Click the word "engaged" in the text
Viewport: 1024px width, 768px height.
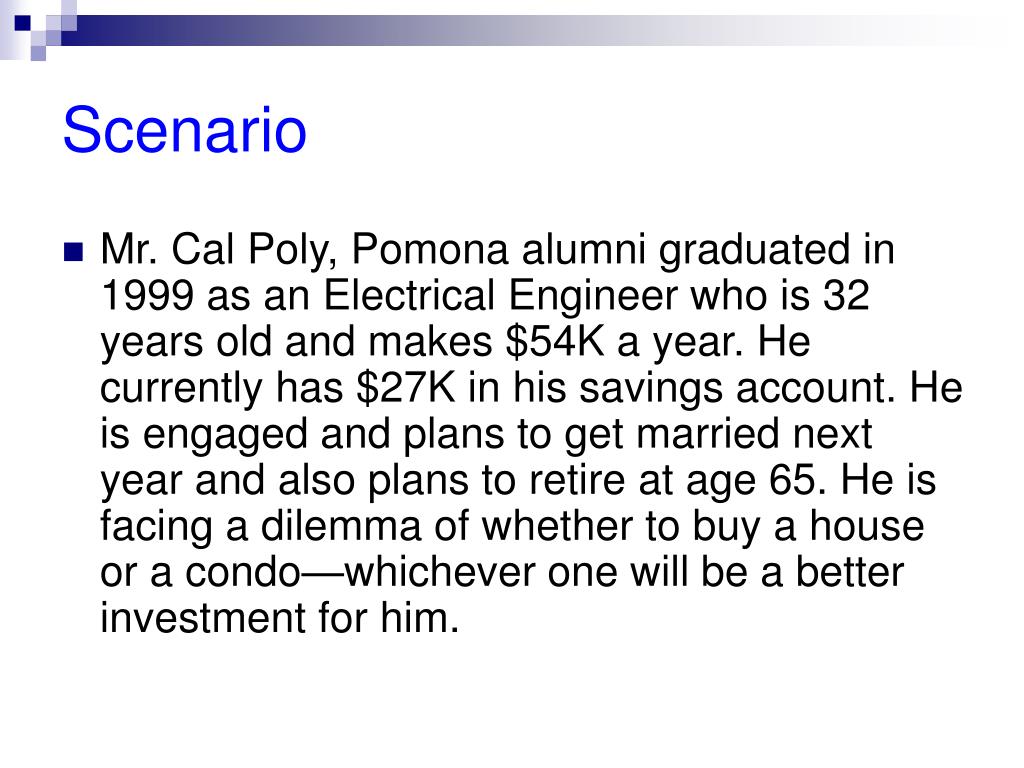point(224,436)
